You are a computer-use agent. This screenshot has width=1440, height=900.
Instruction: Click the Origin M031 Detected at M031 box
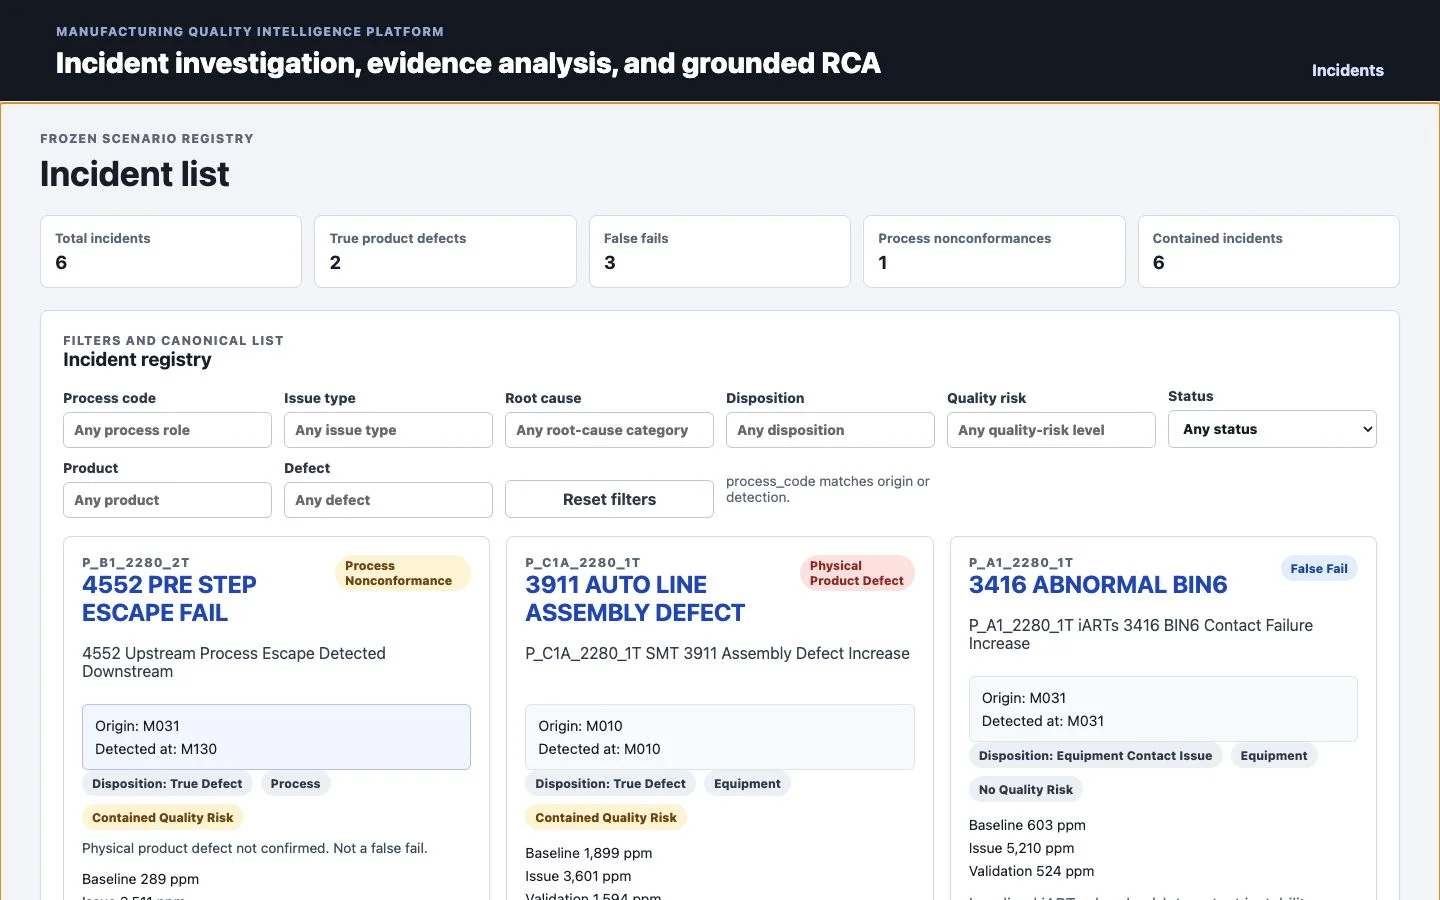click(x=1163, y=709)
